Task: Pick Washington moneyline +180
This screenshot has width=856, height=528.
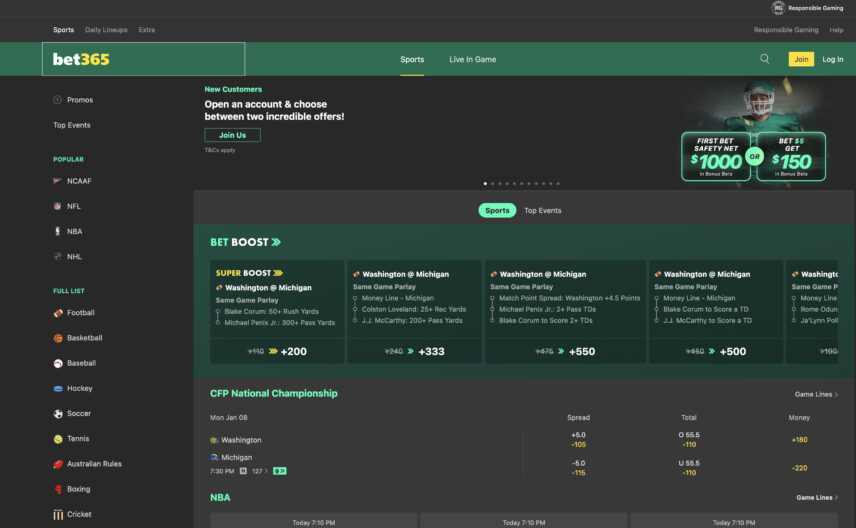Action: click(799, 440)
